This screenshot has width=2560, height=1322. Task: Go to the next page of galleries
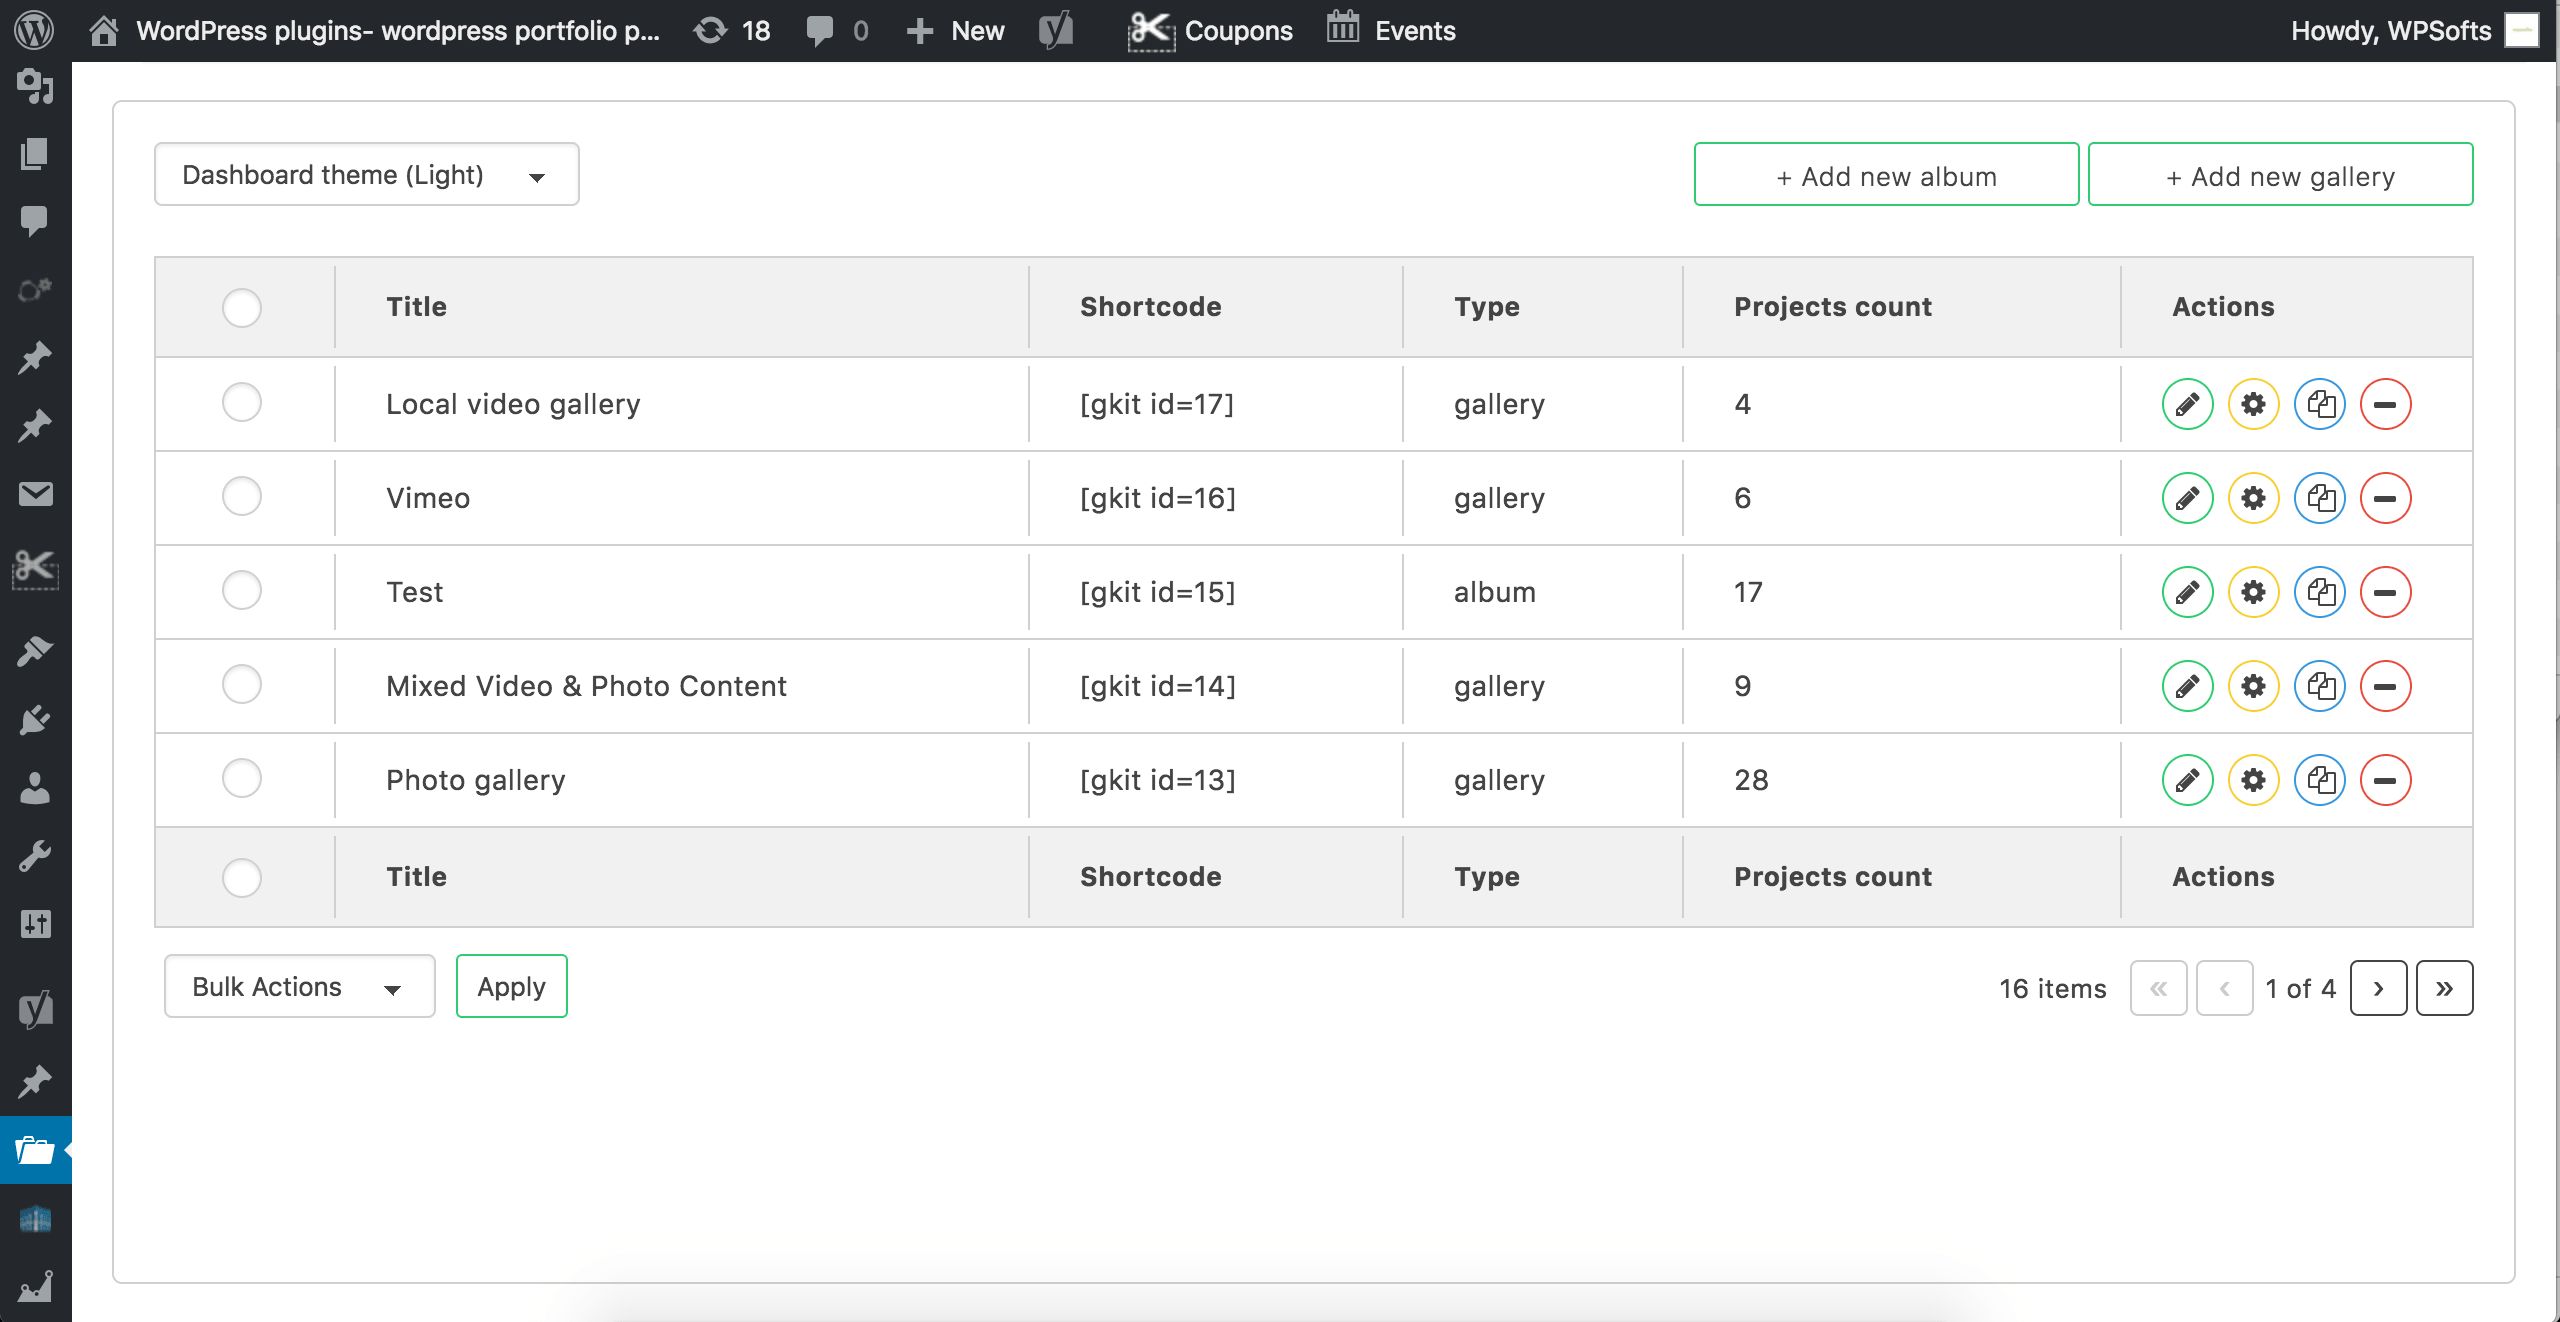point(2378,988)
